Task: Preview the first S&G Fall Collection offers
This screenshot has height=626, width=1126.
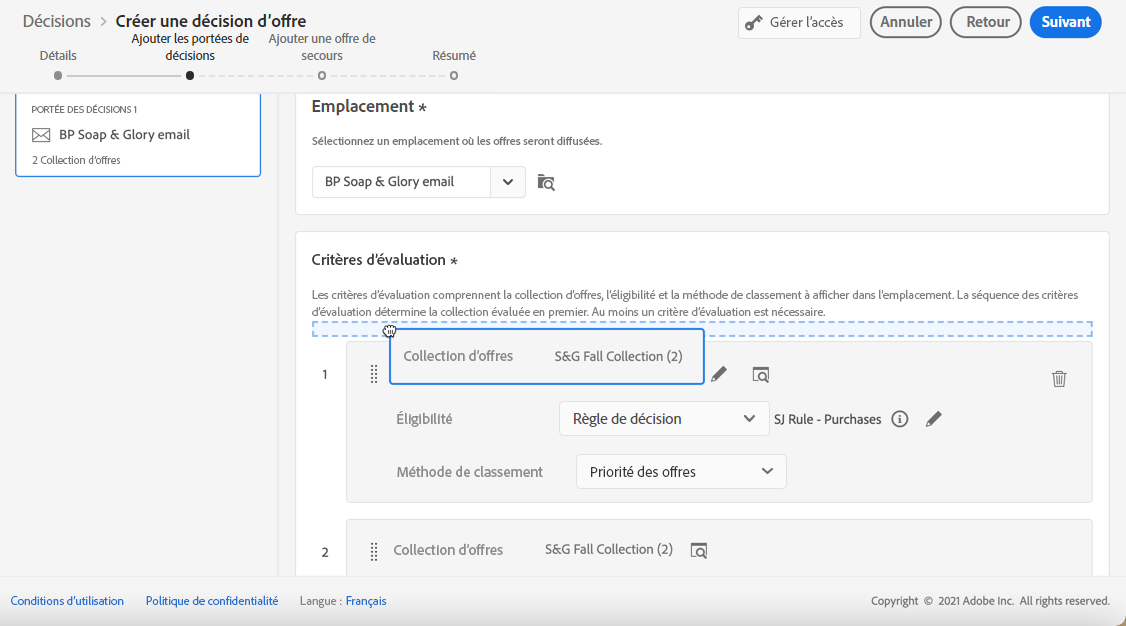Action: coord(761,375)
